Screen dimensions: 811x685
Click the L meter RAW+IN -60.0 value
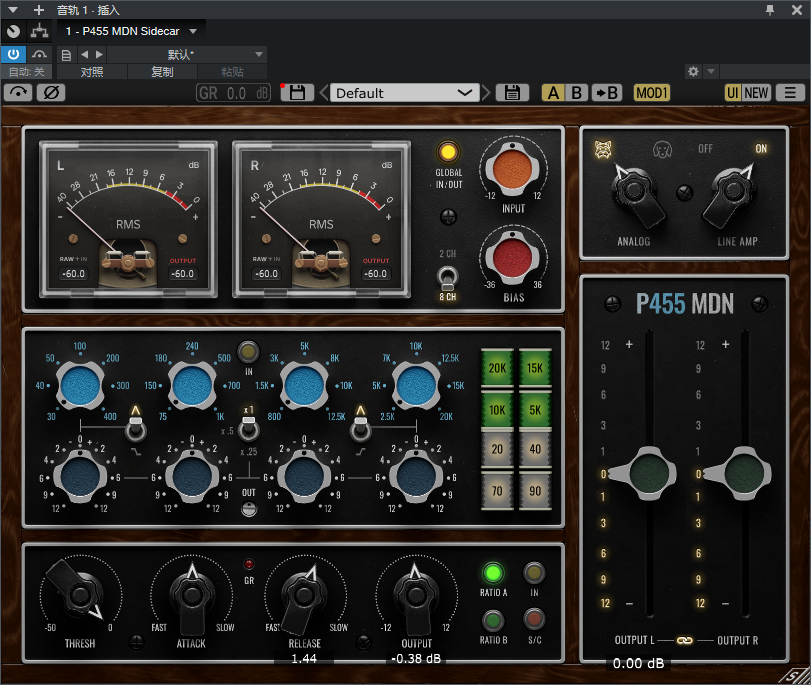click(x=73, y=274)
